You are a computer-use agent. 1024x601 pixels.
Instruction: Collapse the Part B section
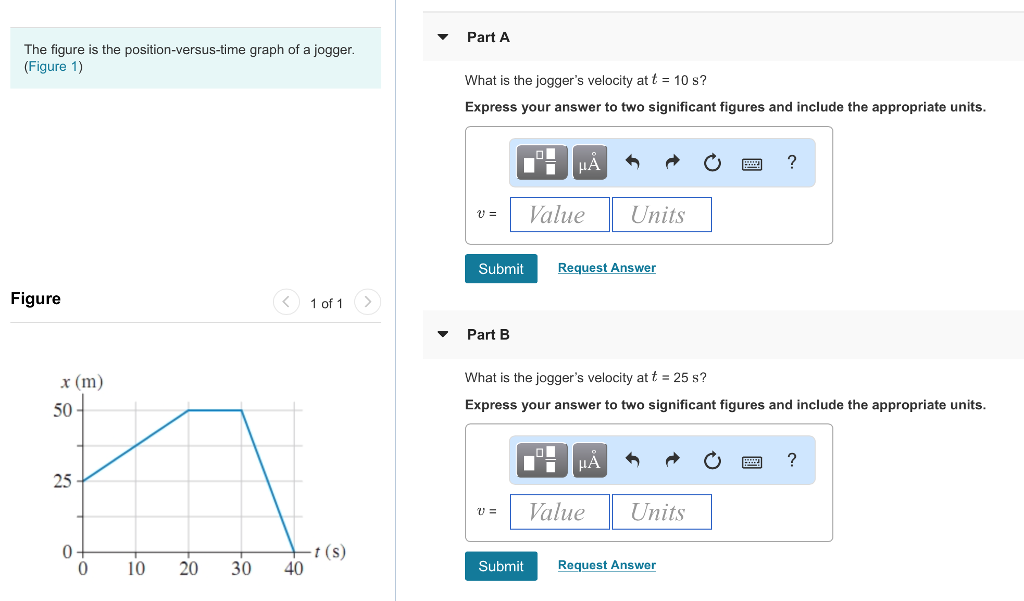444,334
